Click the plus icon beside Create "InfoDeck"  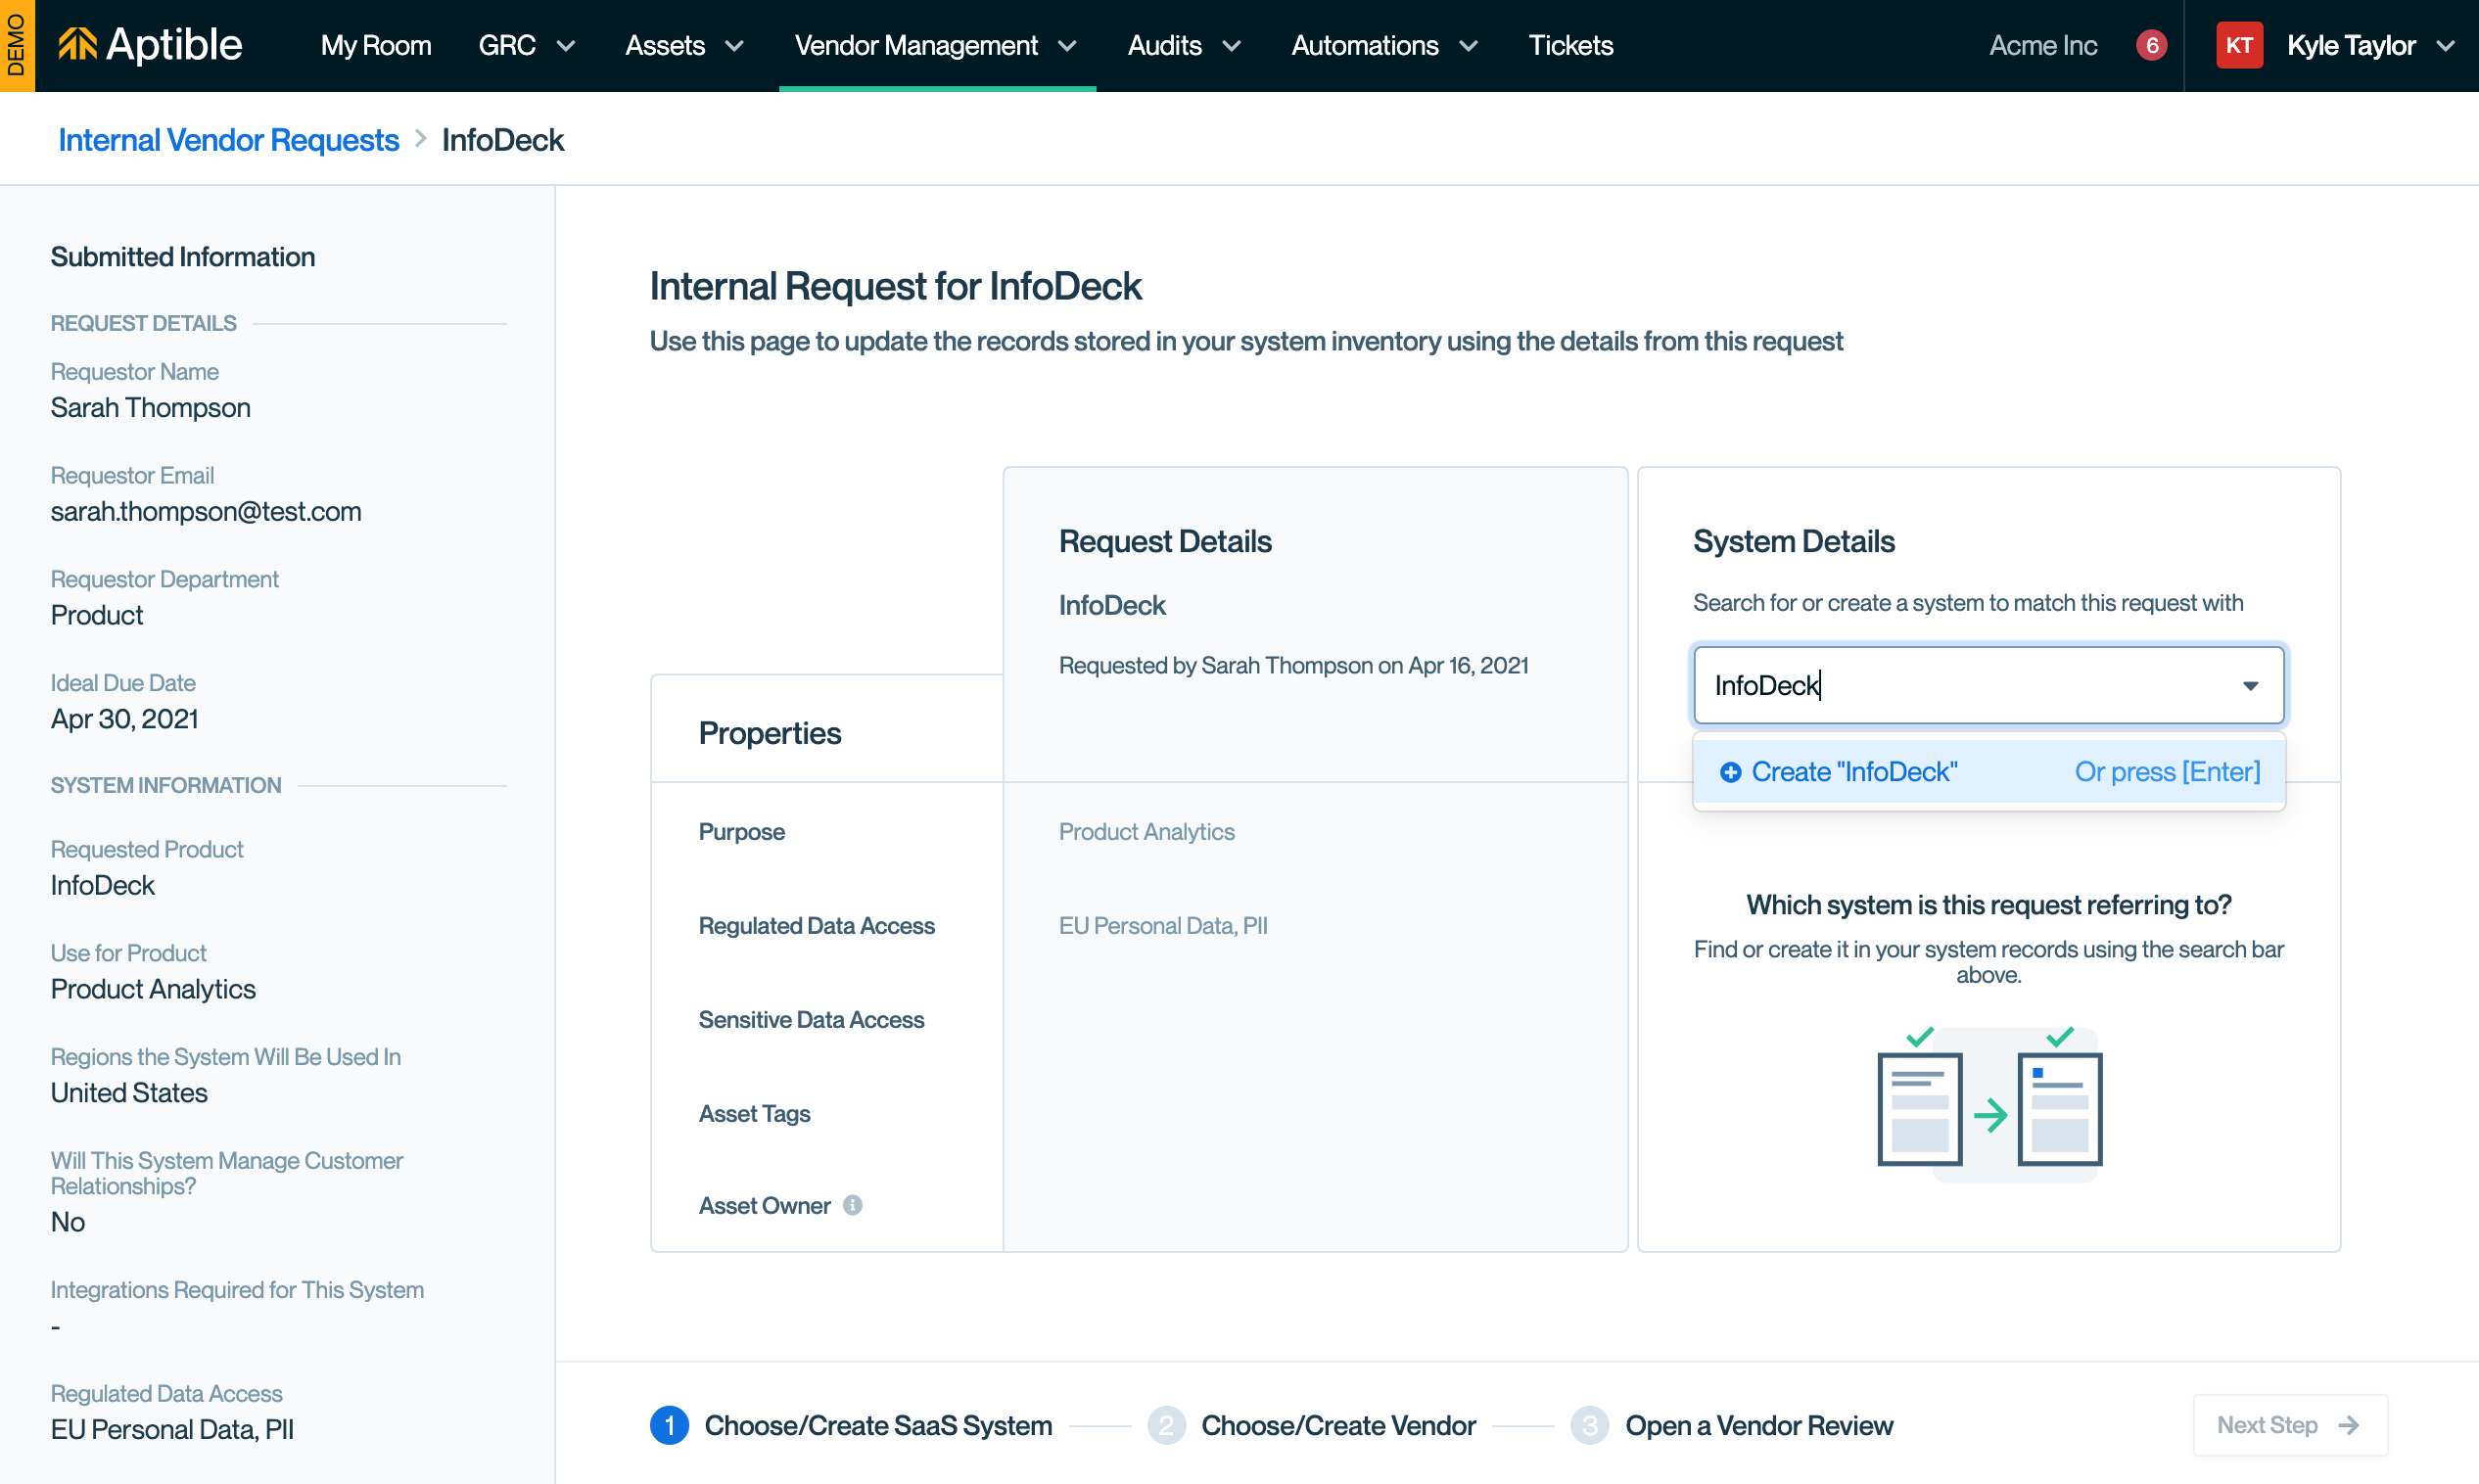tap(1730, 772)
